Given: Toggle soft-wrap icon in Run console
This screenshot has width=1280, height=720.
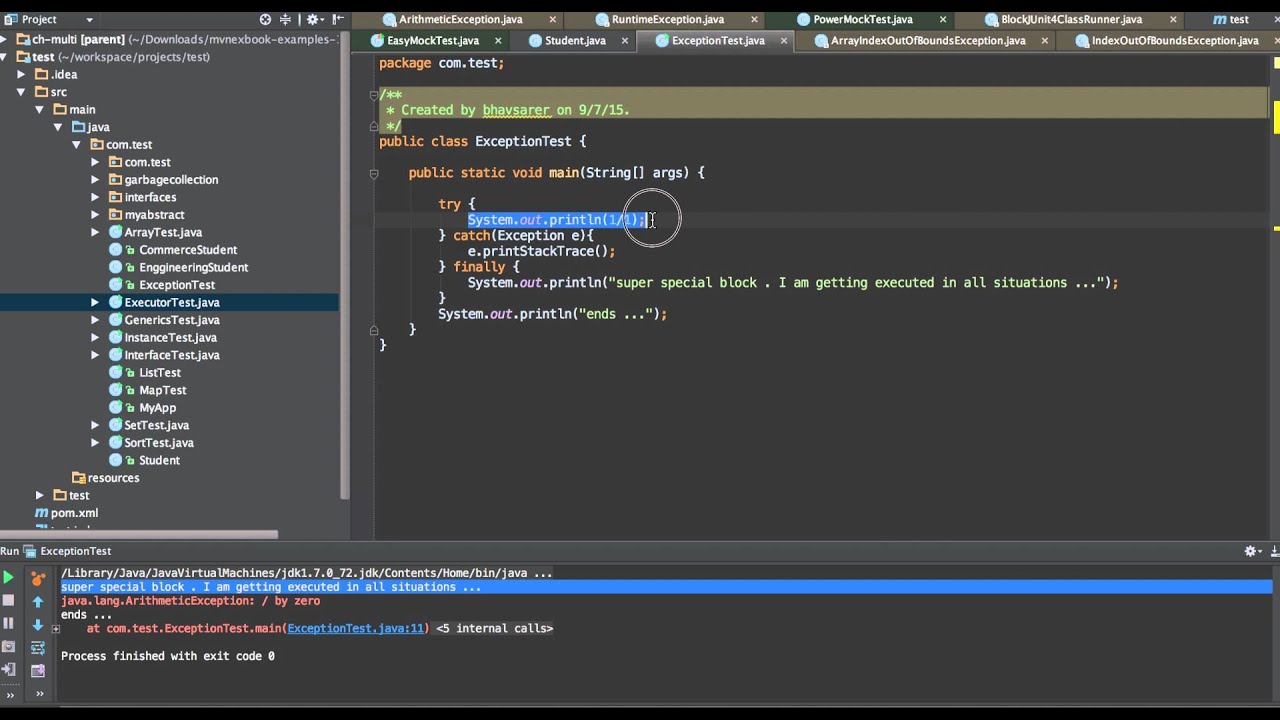Looking at the screenshot, I should pos(38,648).
